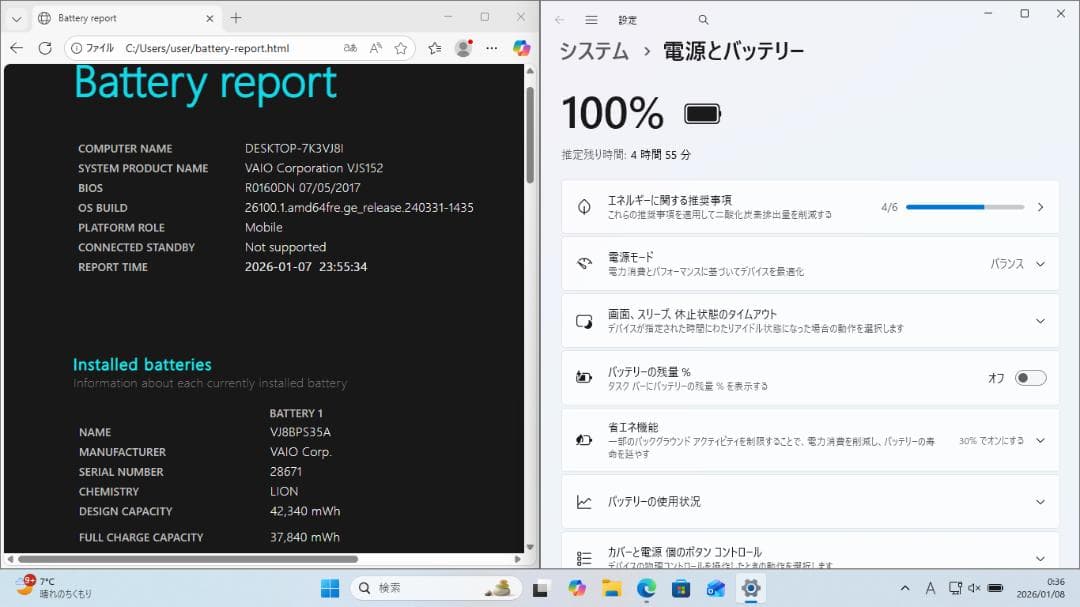Viewport: 1080px width, 607px height.
Task: Click the battery icon next to 100%
Action: pyautogui.click(x=701, y=113)
